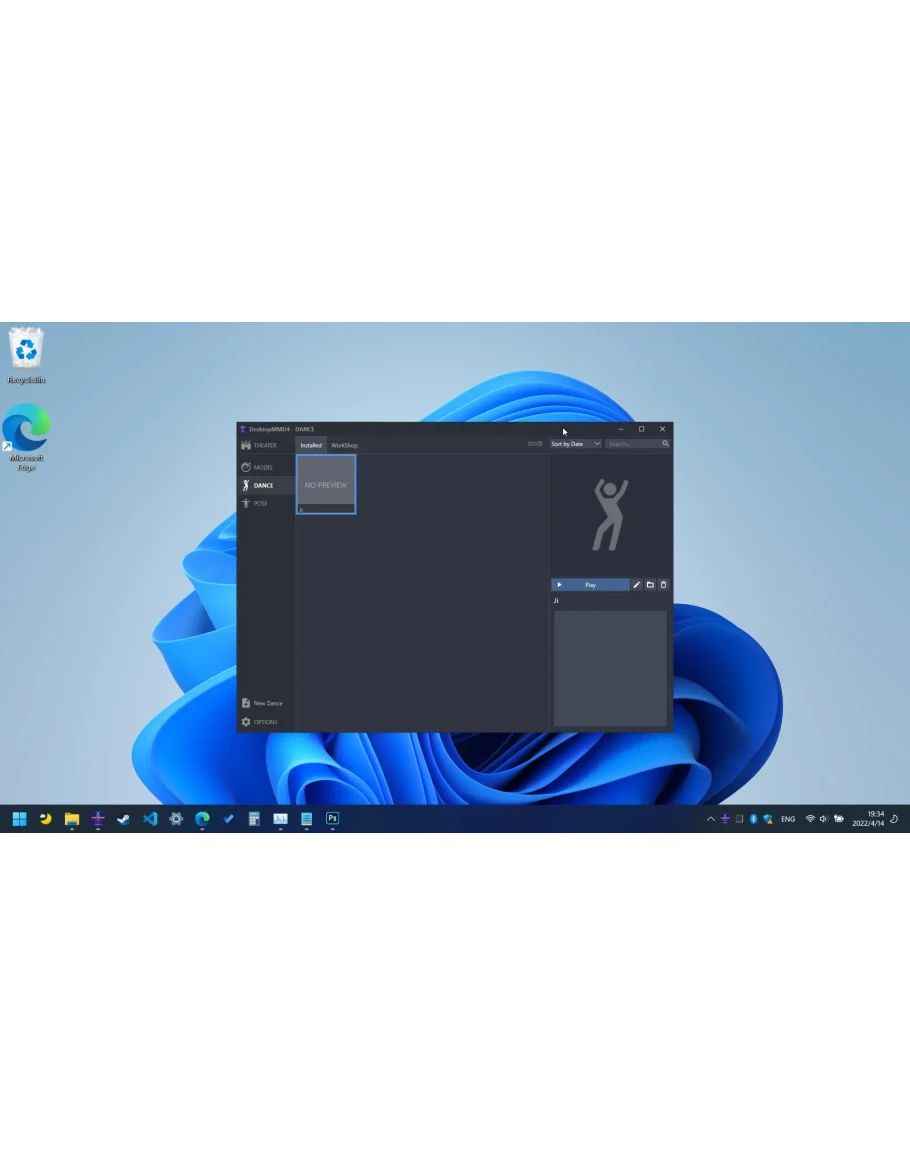Click the pencil edit icon beside Play
Screen dimensions: 910x1155
tap(637, 585)
